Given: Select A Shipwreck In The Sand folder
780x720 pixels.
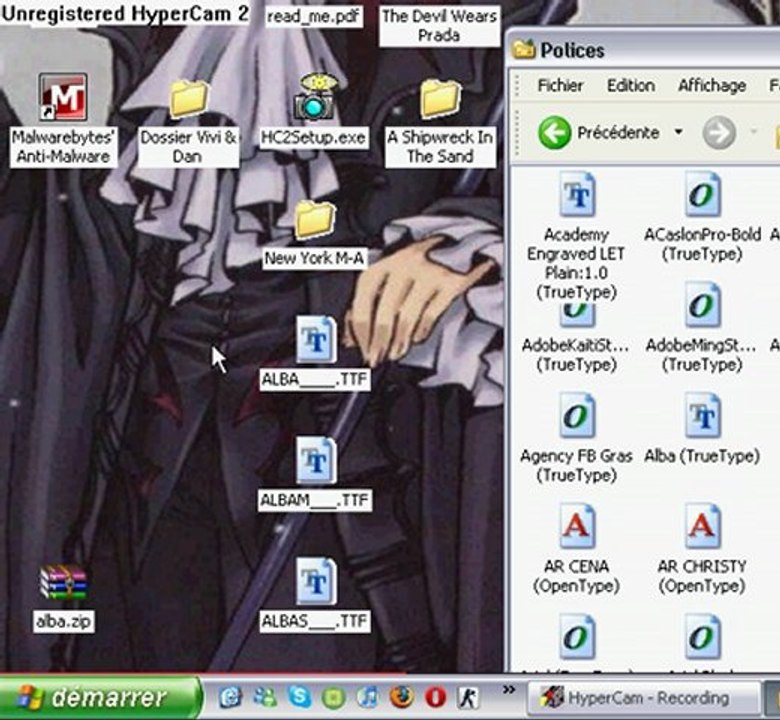Looking at the screenshot, I should pos(440,99).
